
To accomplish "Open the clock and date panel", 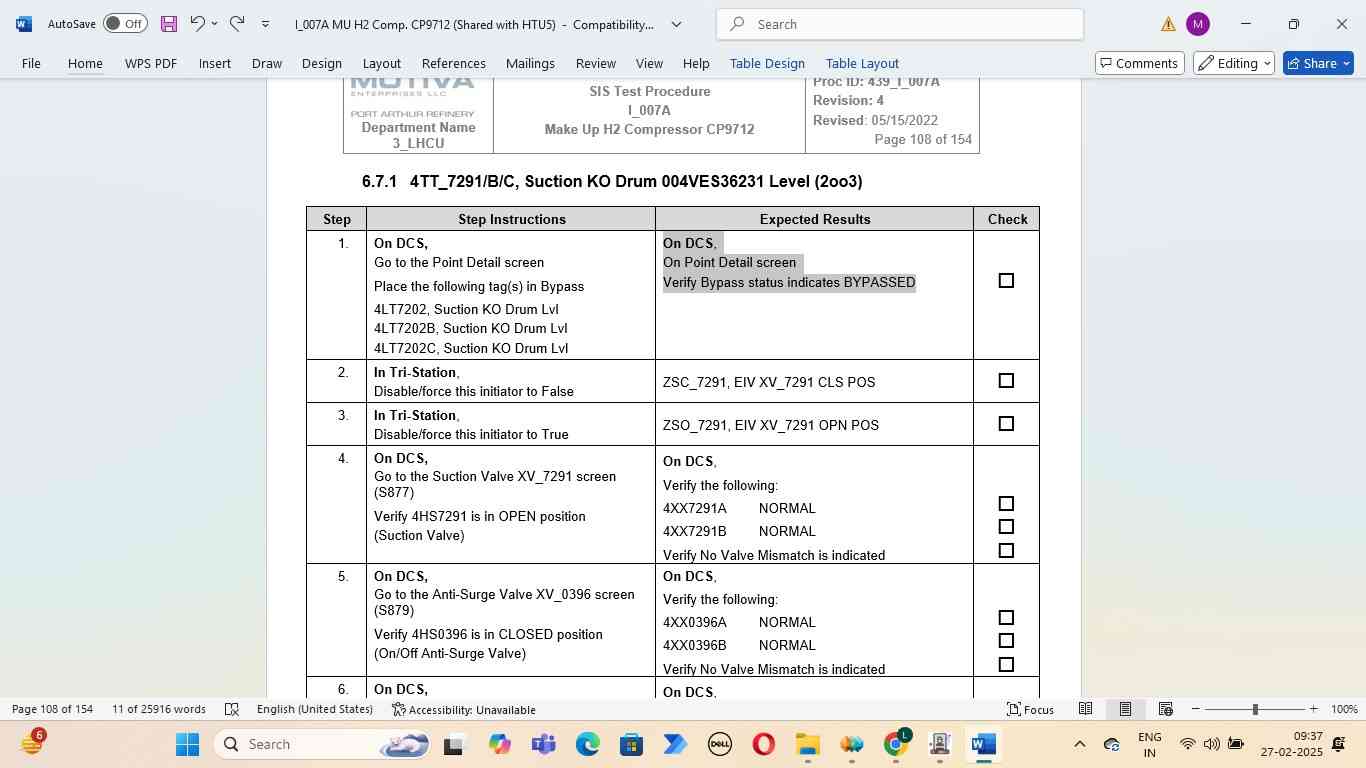I will pyautogui.click(x=1292, y=744).
